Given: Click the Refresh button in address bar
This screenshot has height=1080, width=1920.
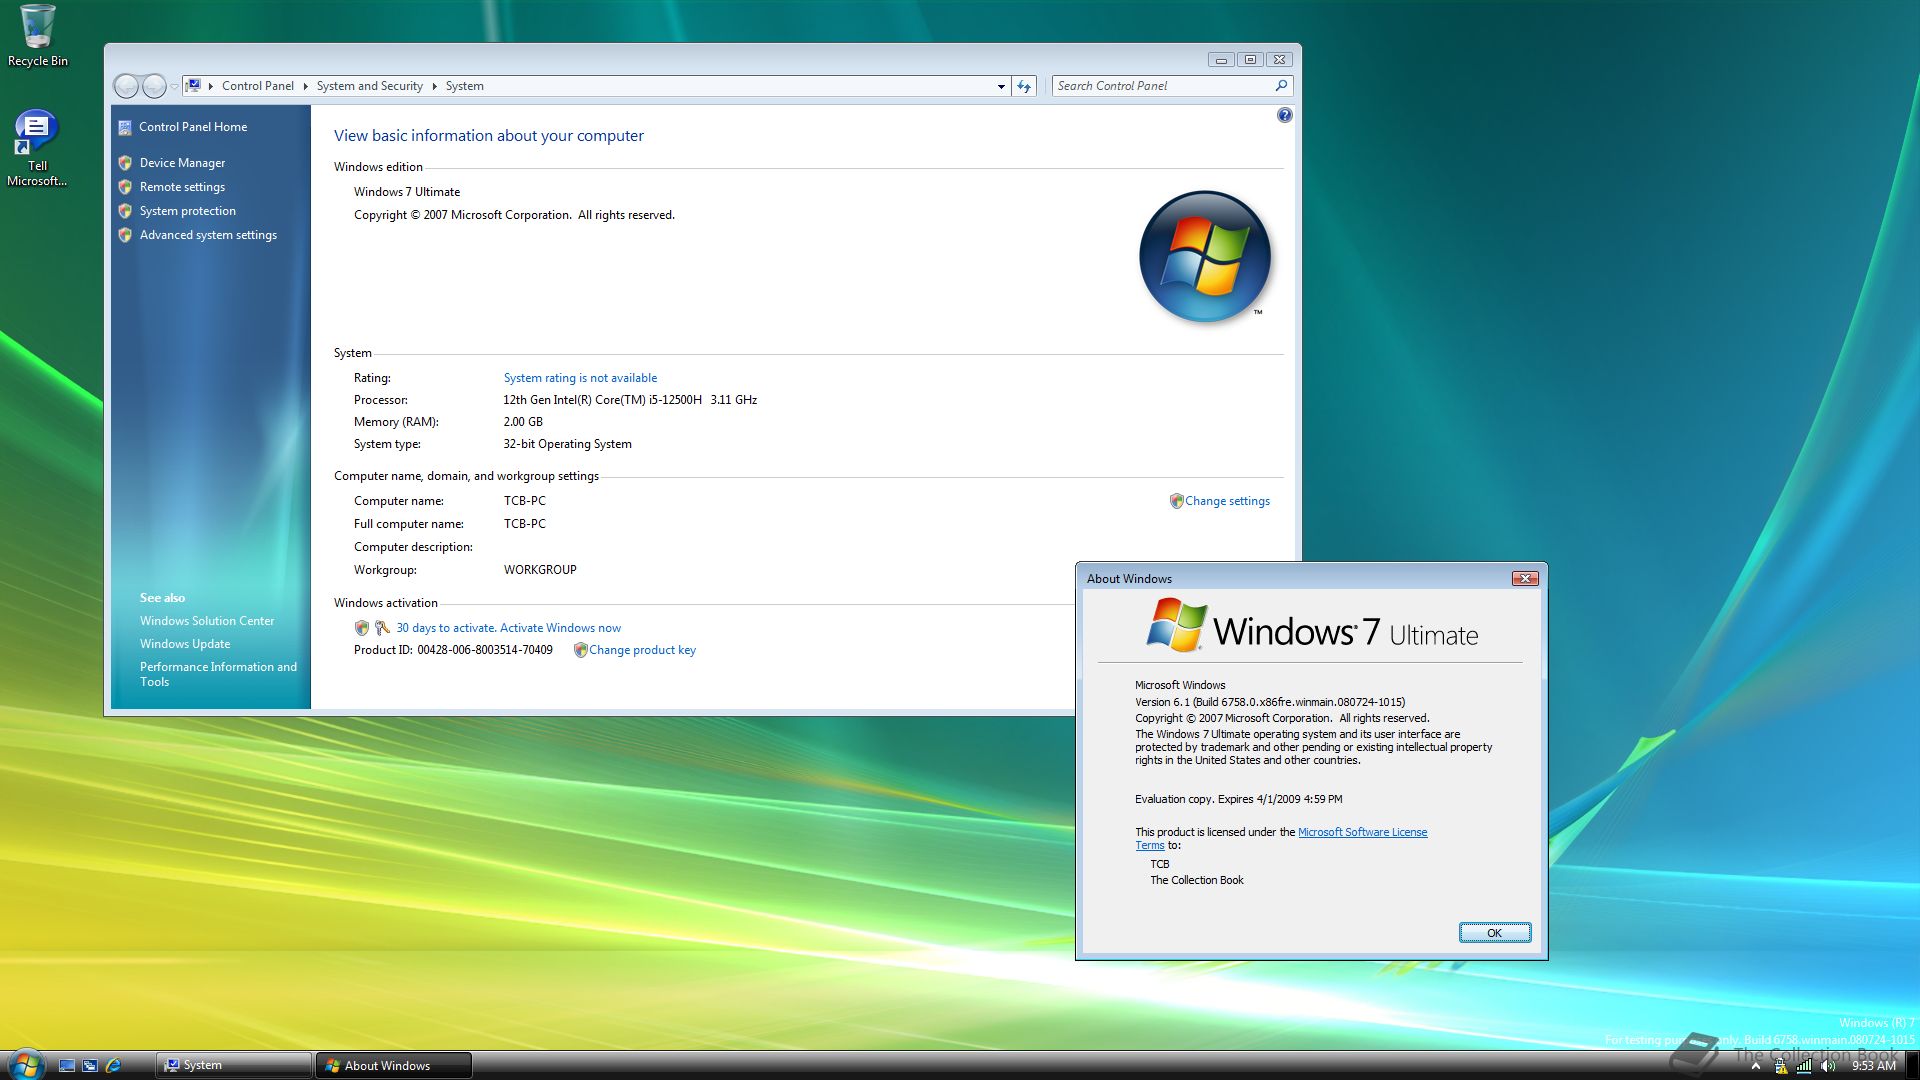Looking at the screenshot, I should pyautogui.click(x=1024, y=86).
